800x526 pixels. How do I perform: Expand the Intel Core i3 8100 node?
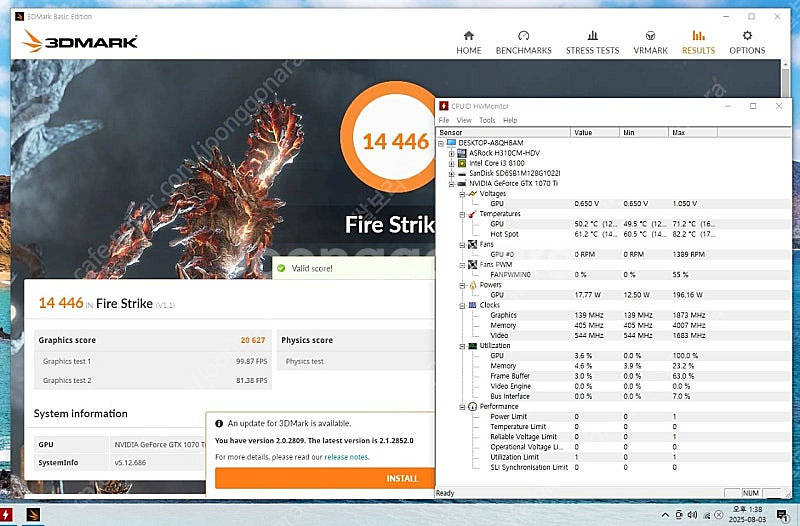pos(451,163)
